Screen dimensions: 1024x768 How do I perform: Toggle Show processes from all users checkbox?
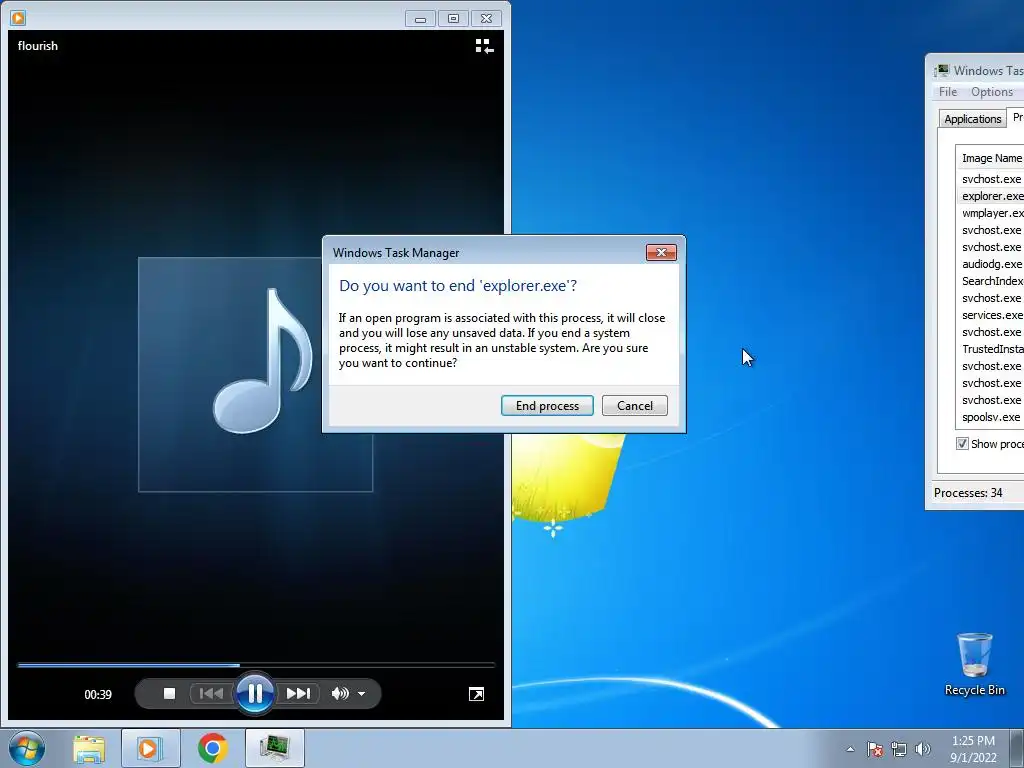click(962, 444)
